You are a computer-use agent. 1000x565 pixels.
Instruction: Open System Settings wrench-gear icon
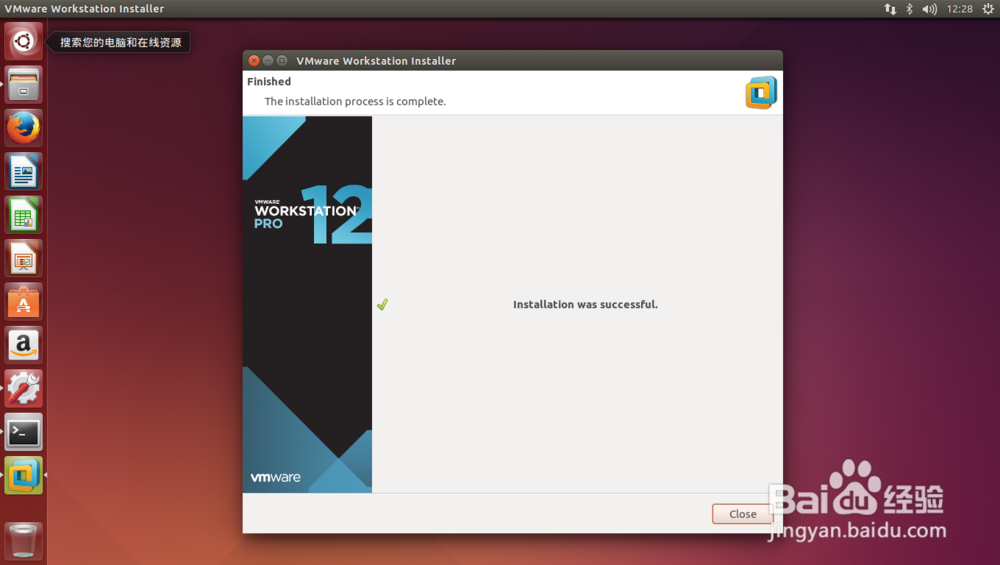point(24,388)
